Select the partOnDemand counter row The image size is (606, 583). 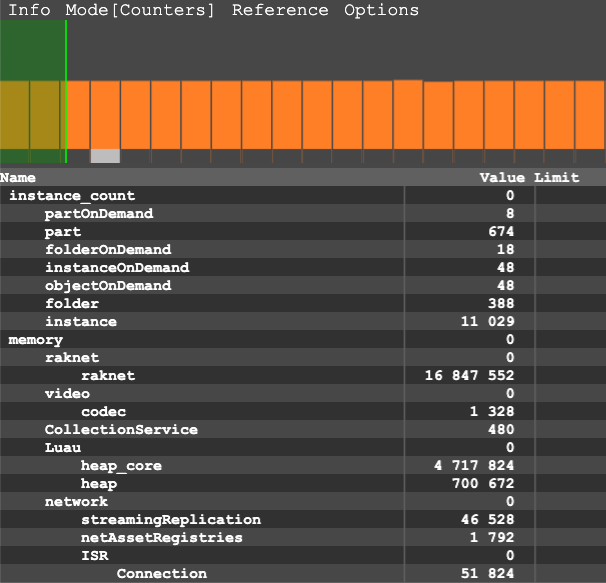tap(303, 213)
